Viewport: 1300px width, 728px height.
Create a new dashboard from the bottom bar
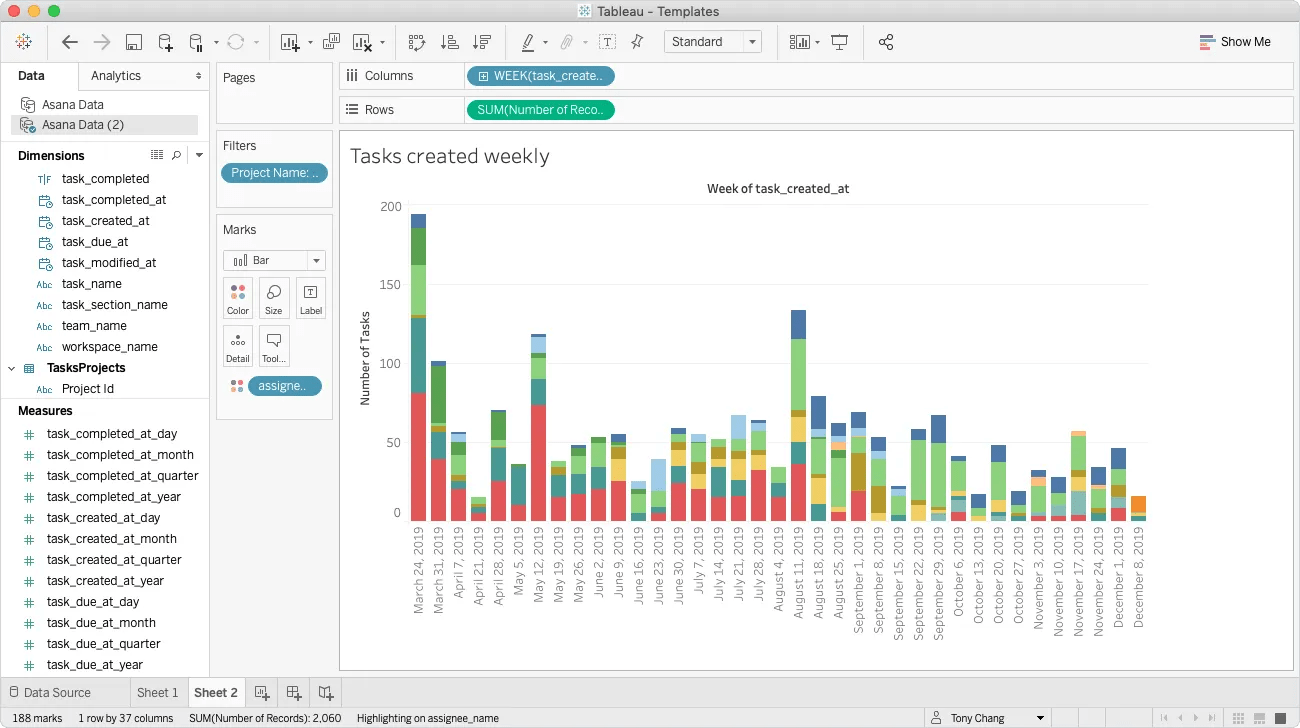(293, 692)
